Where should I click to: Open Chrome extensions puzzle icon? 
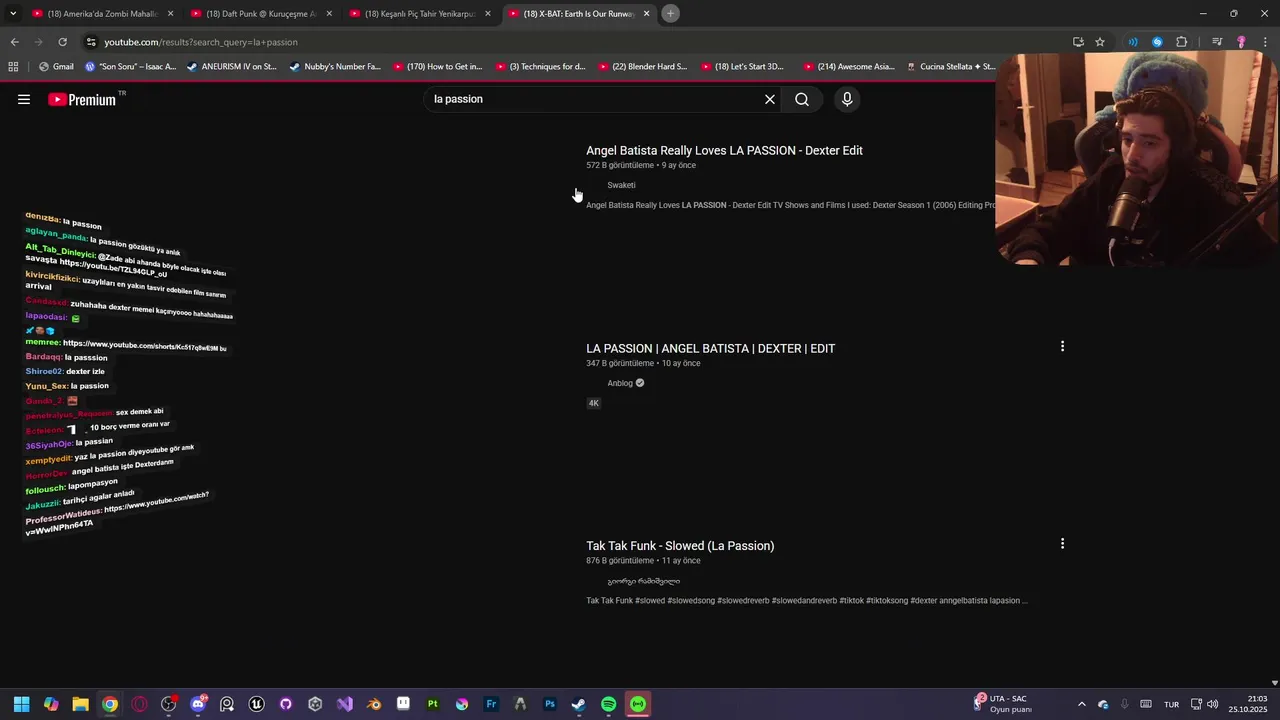click(x=1182, y=42)
